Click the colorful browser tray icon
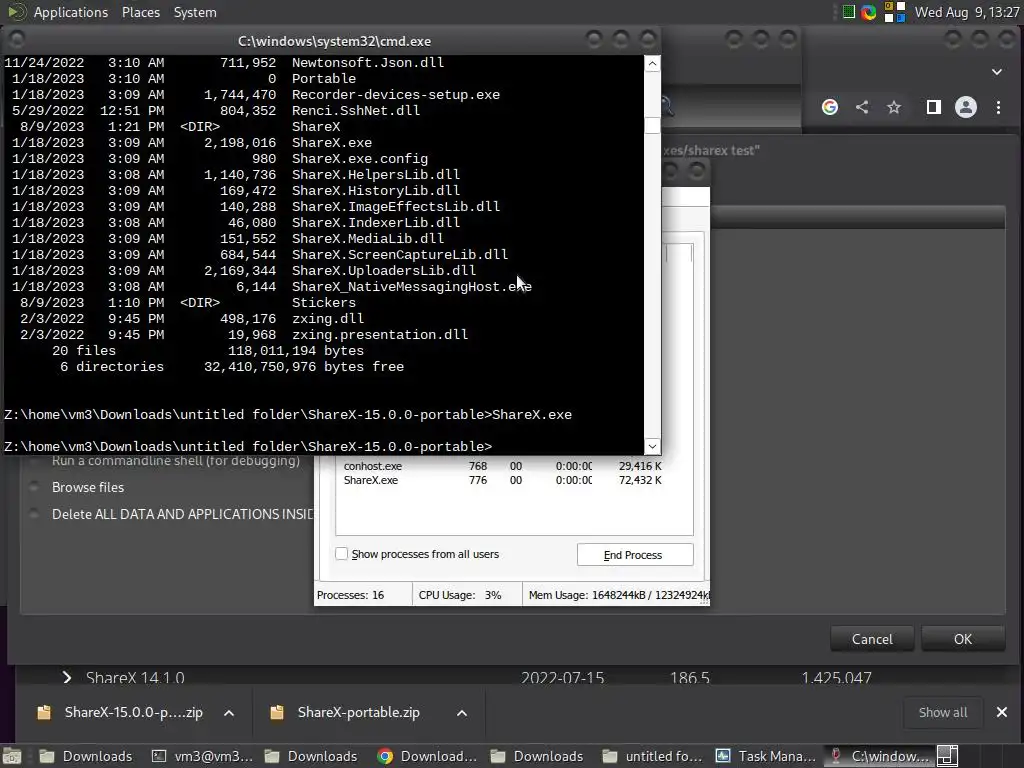Viewport: 1024px width, 768px height. tap(868, 12)
